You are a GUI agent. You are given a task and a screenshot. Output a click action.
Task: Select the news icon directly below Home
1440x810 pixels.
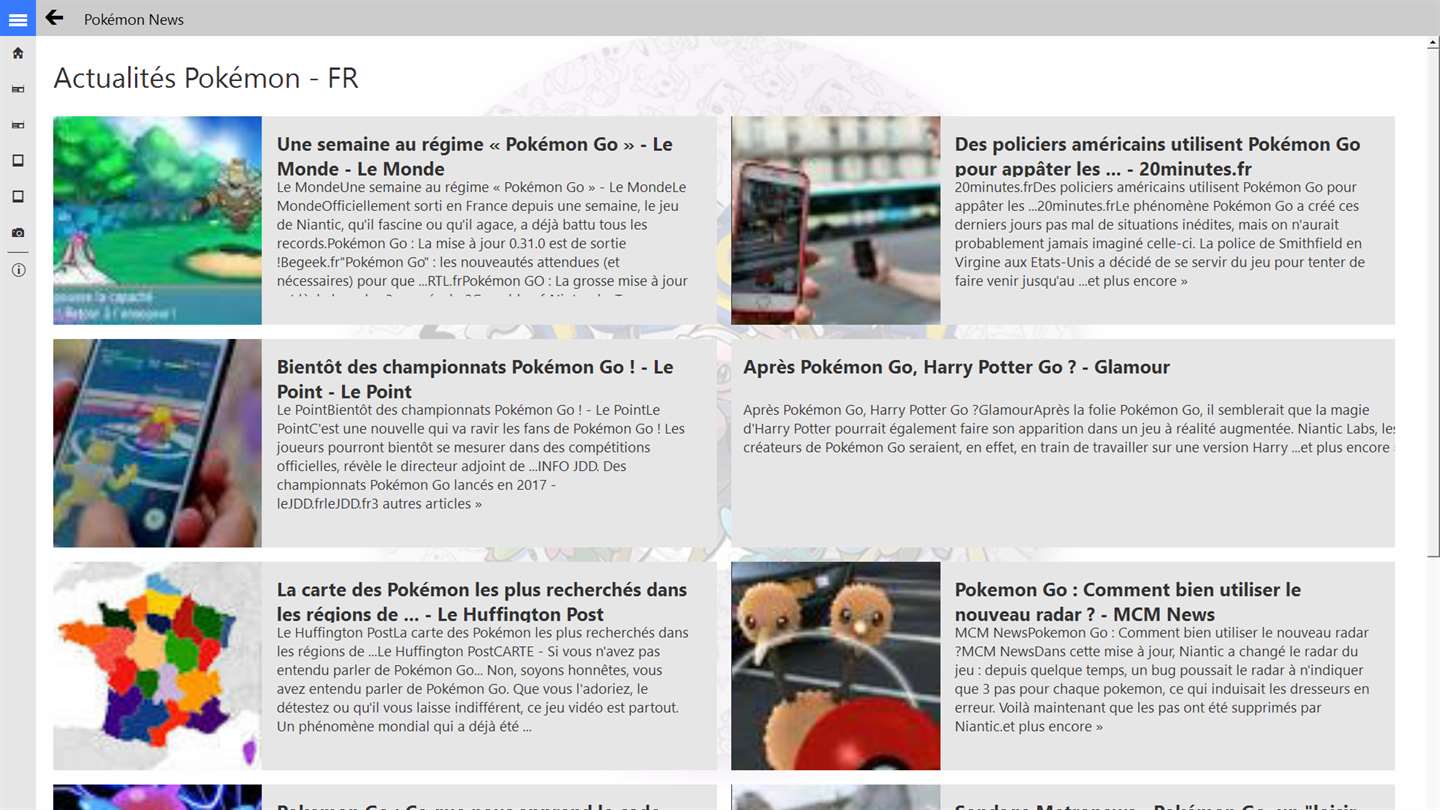pos(18,89)
